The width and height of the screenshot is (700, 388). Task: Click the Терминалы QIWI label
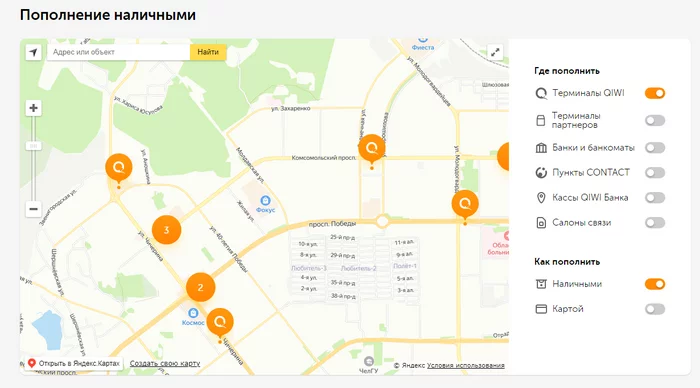pyautogui.click(x=588, y=93)
